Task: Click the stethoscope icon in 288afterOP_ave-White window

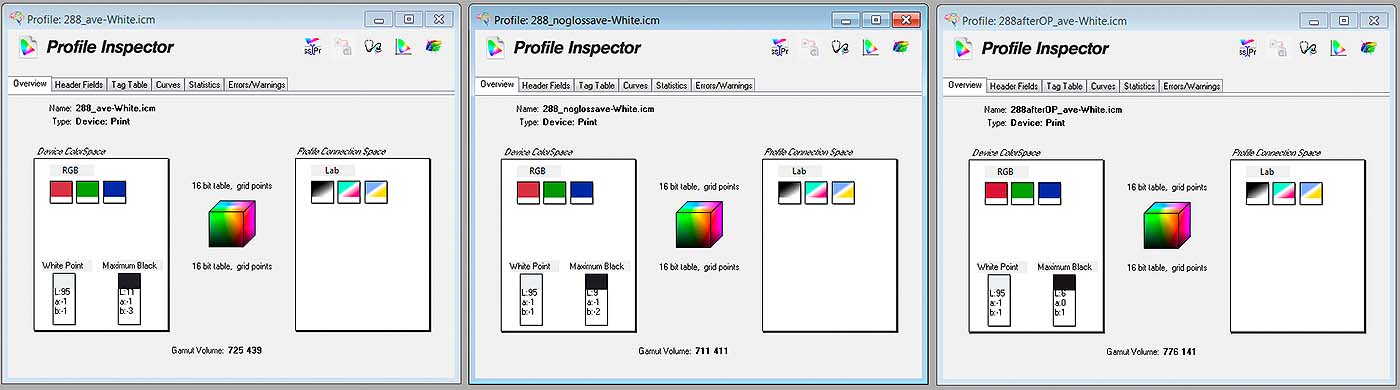Action: [1307, 48]
